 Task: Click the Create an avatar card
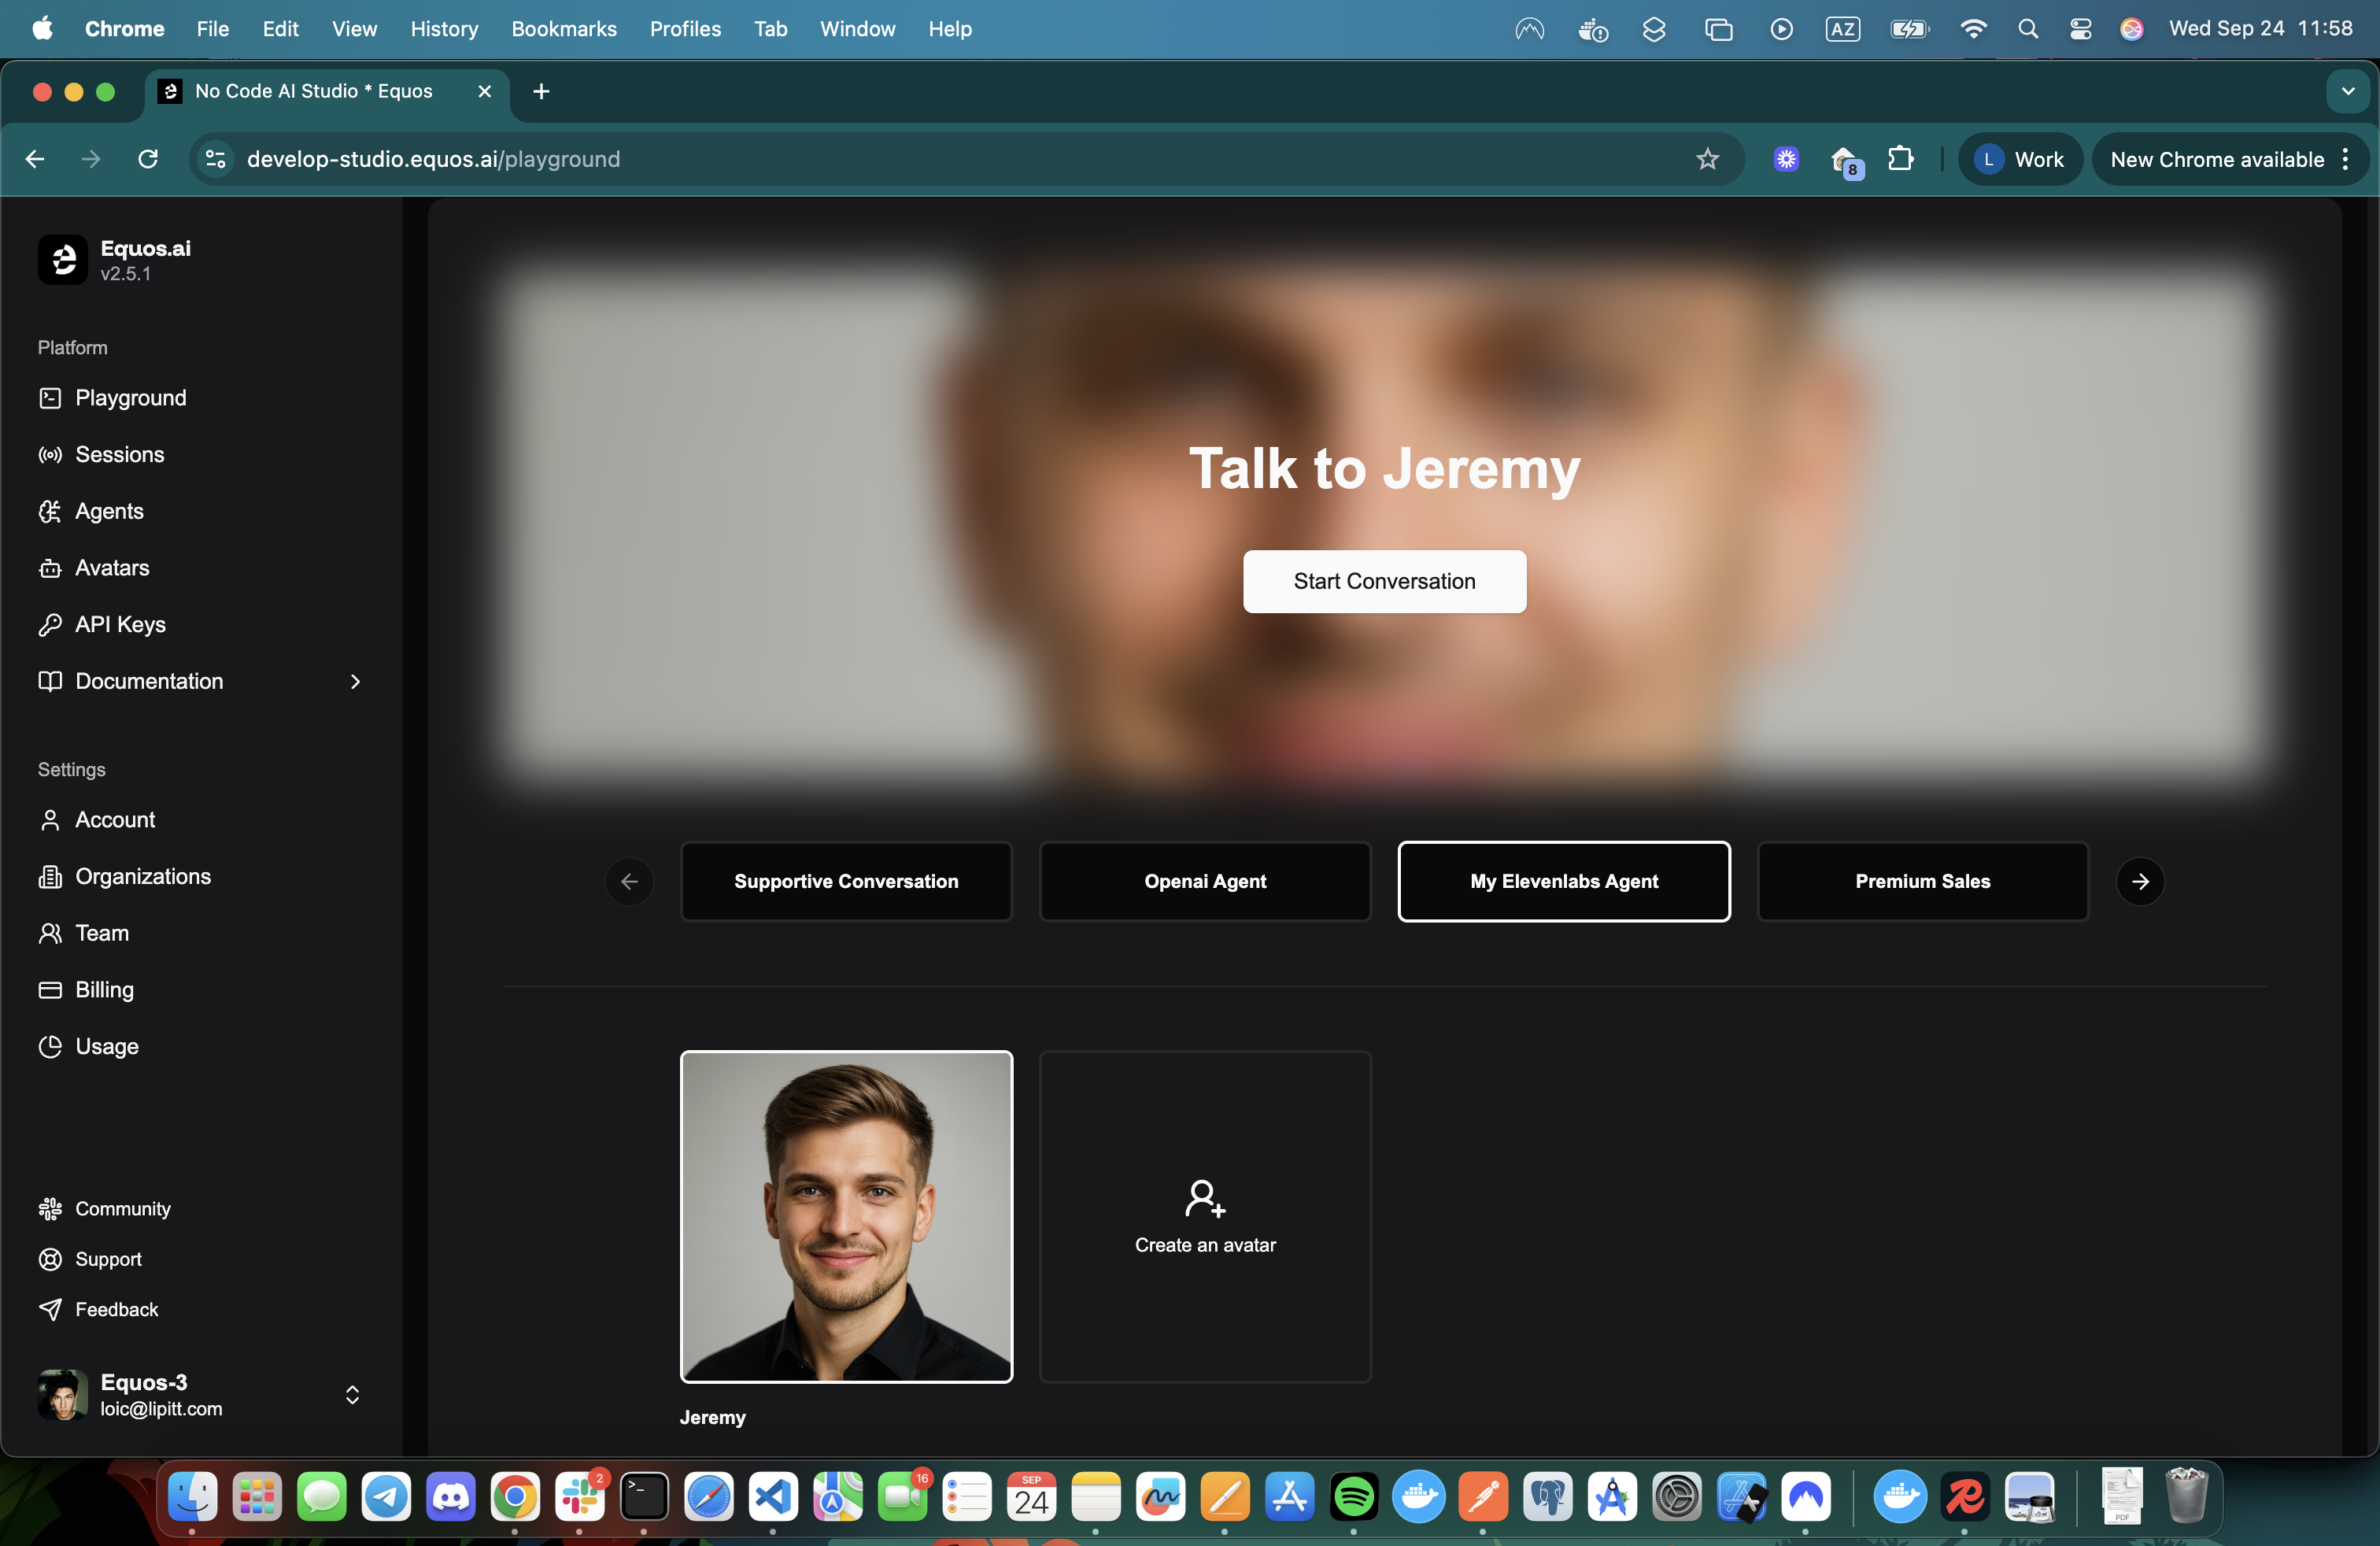pos(1205,1216)
